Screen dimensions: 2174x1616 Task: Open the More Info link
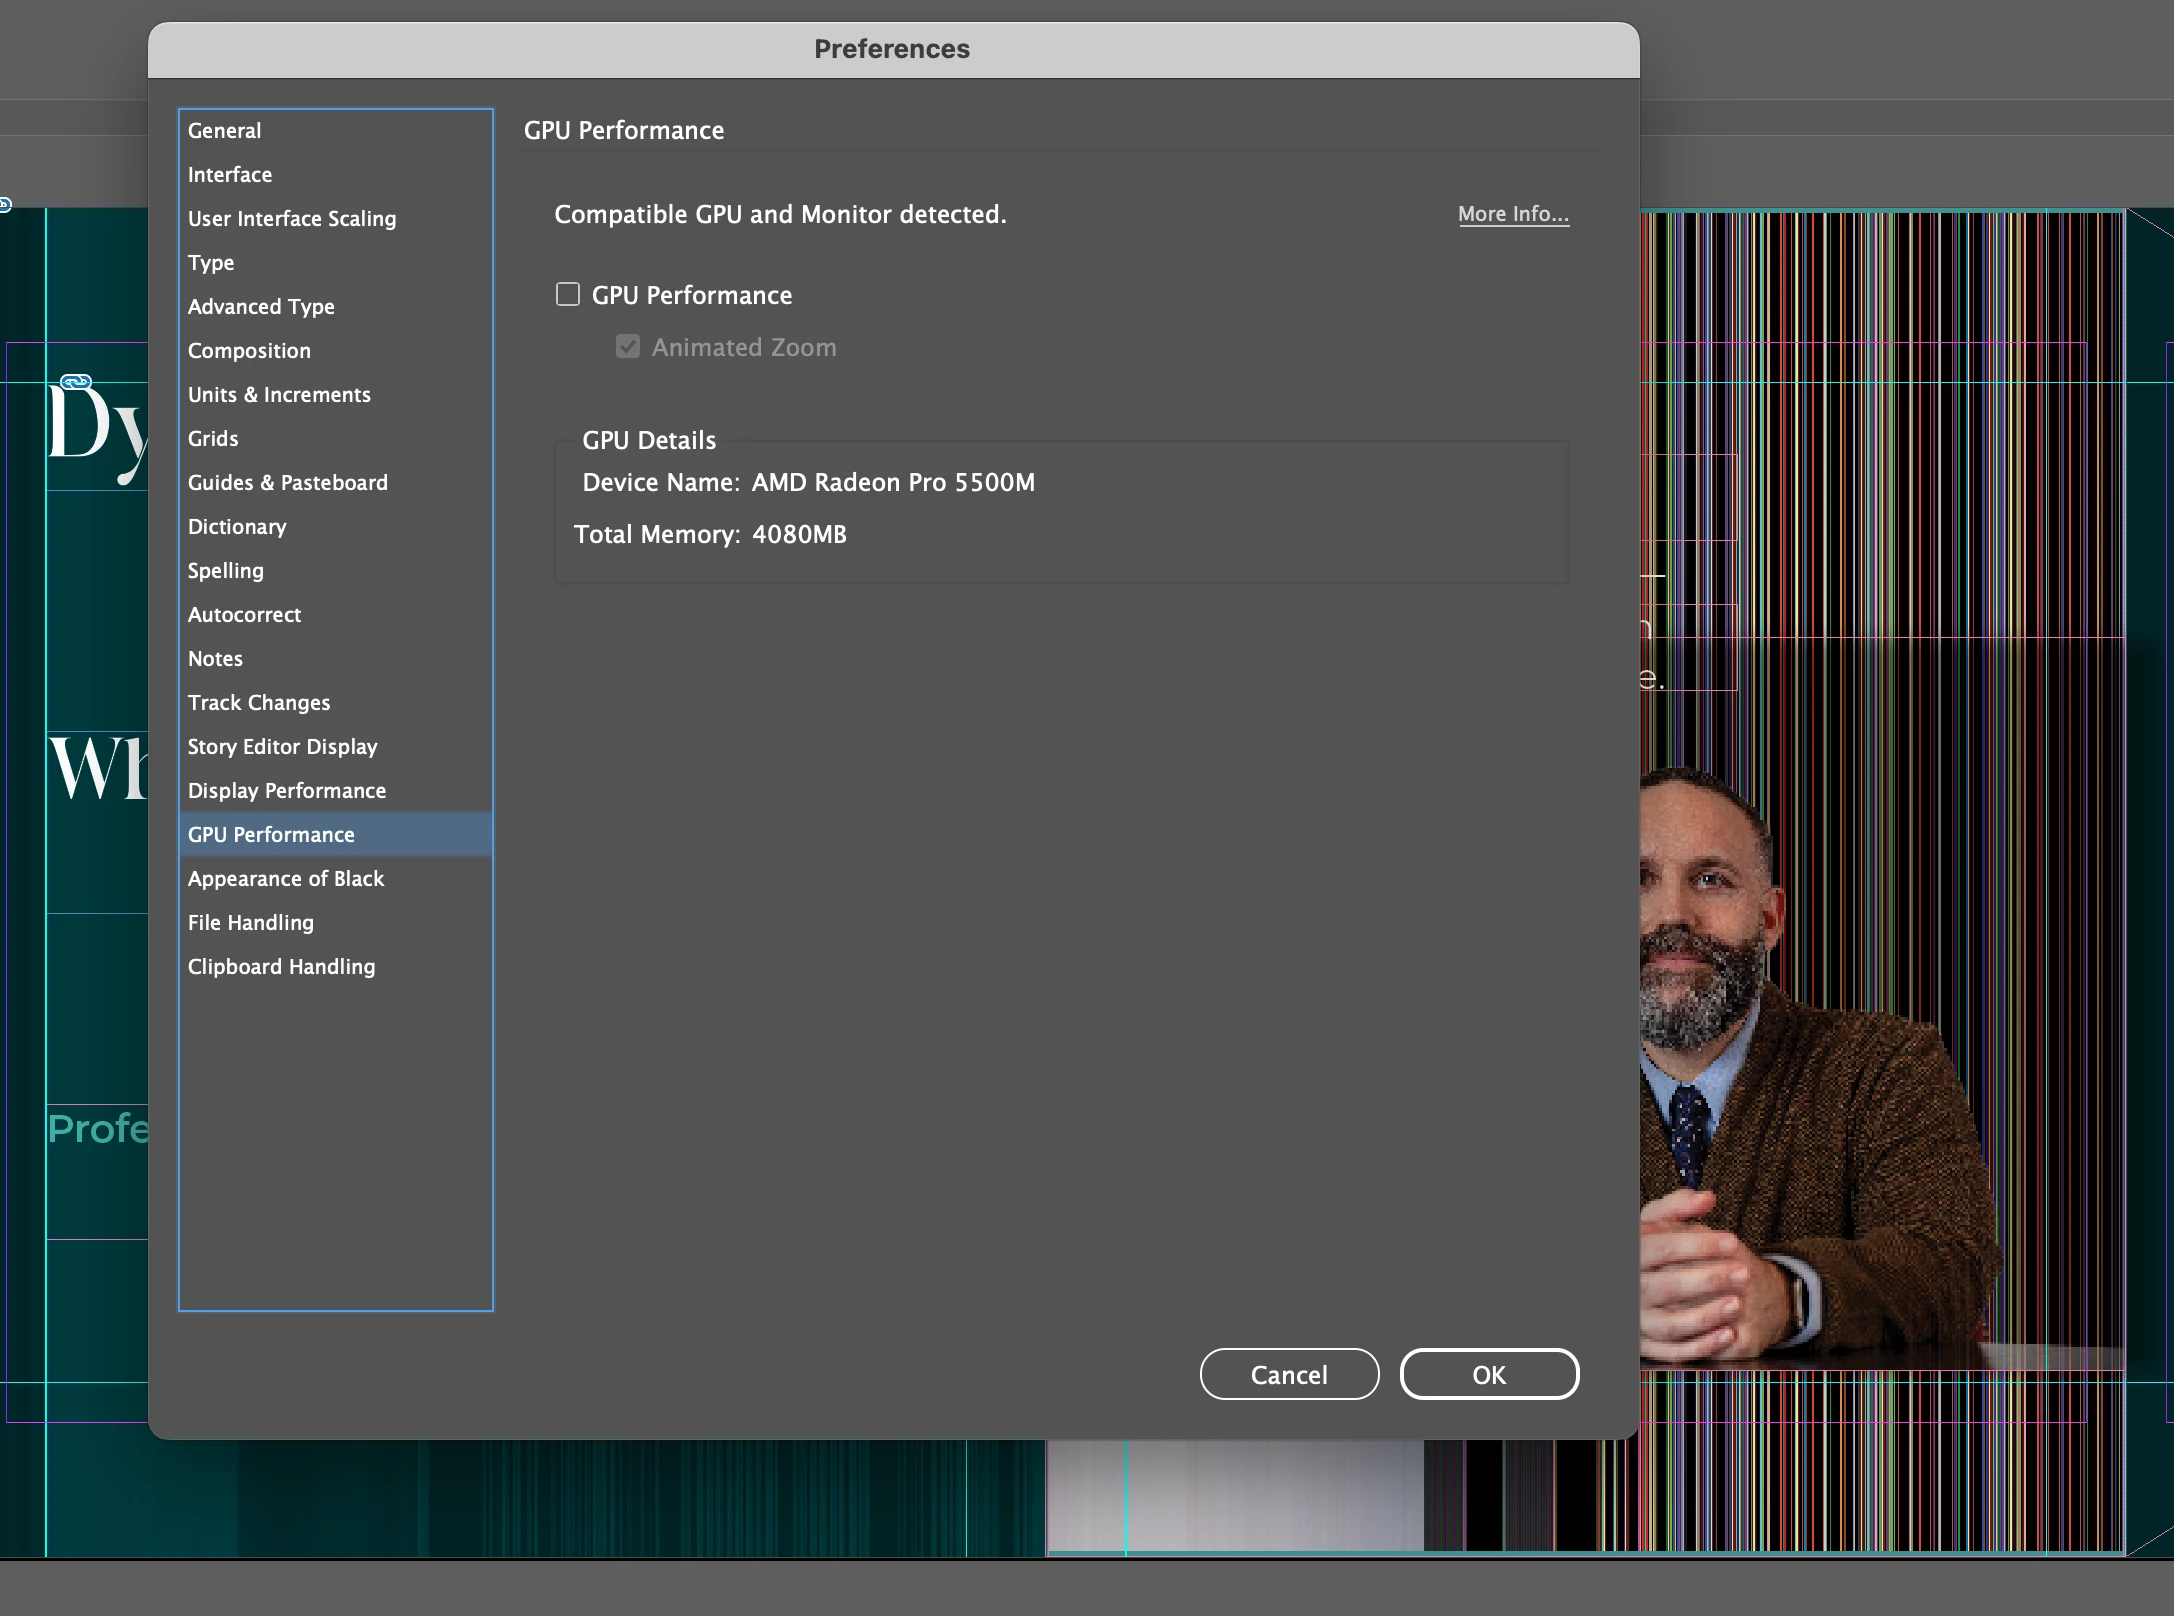[x=1512, y=214]
